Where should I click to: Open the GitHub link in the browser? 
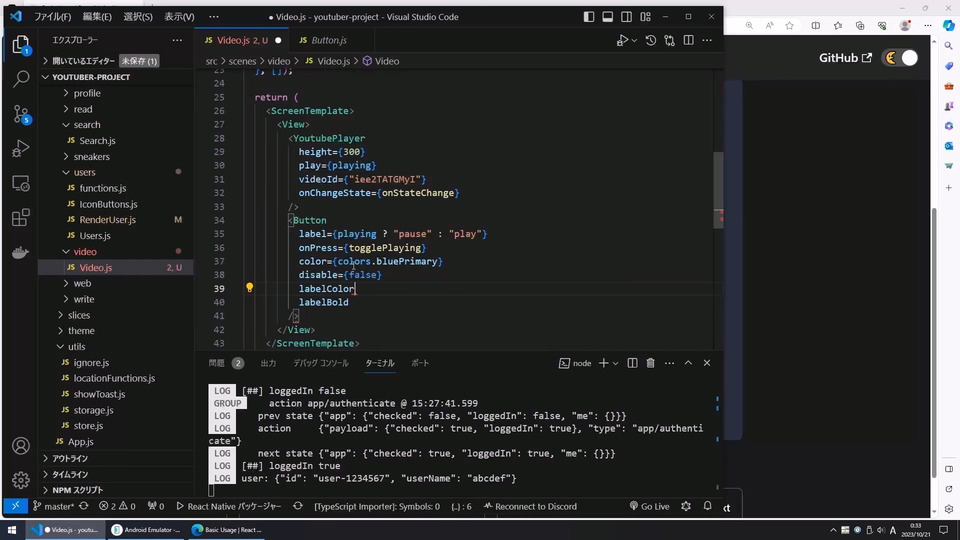[x=845, y=58]
